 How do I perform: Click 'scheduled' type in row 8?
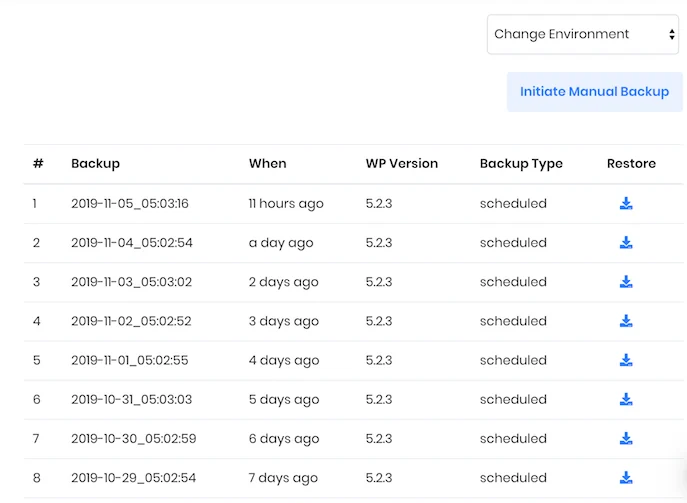pos(513,478)
